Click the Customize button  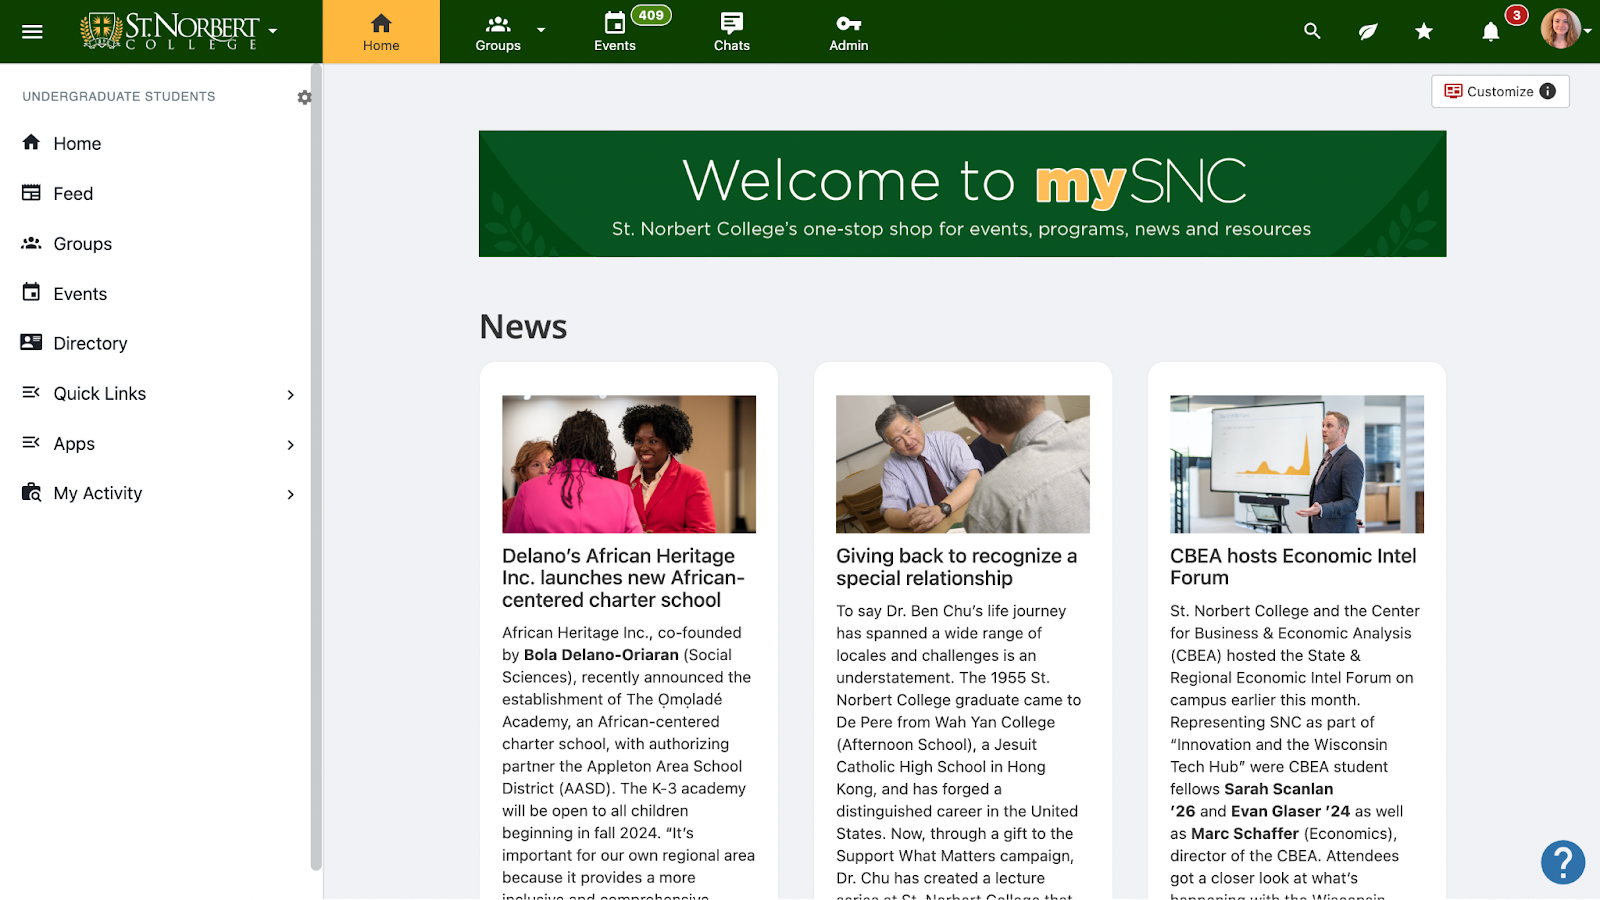point(1500,91)
